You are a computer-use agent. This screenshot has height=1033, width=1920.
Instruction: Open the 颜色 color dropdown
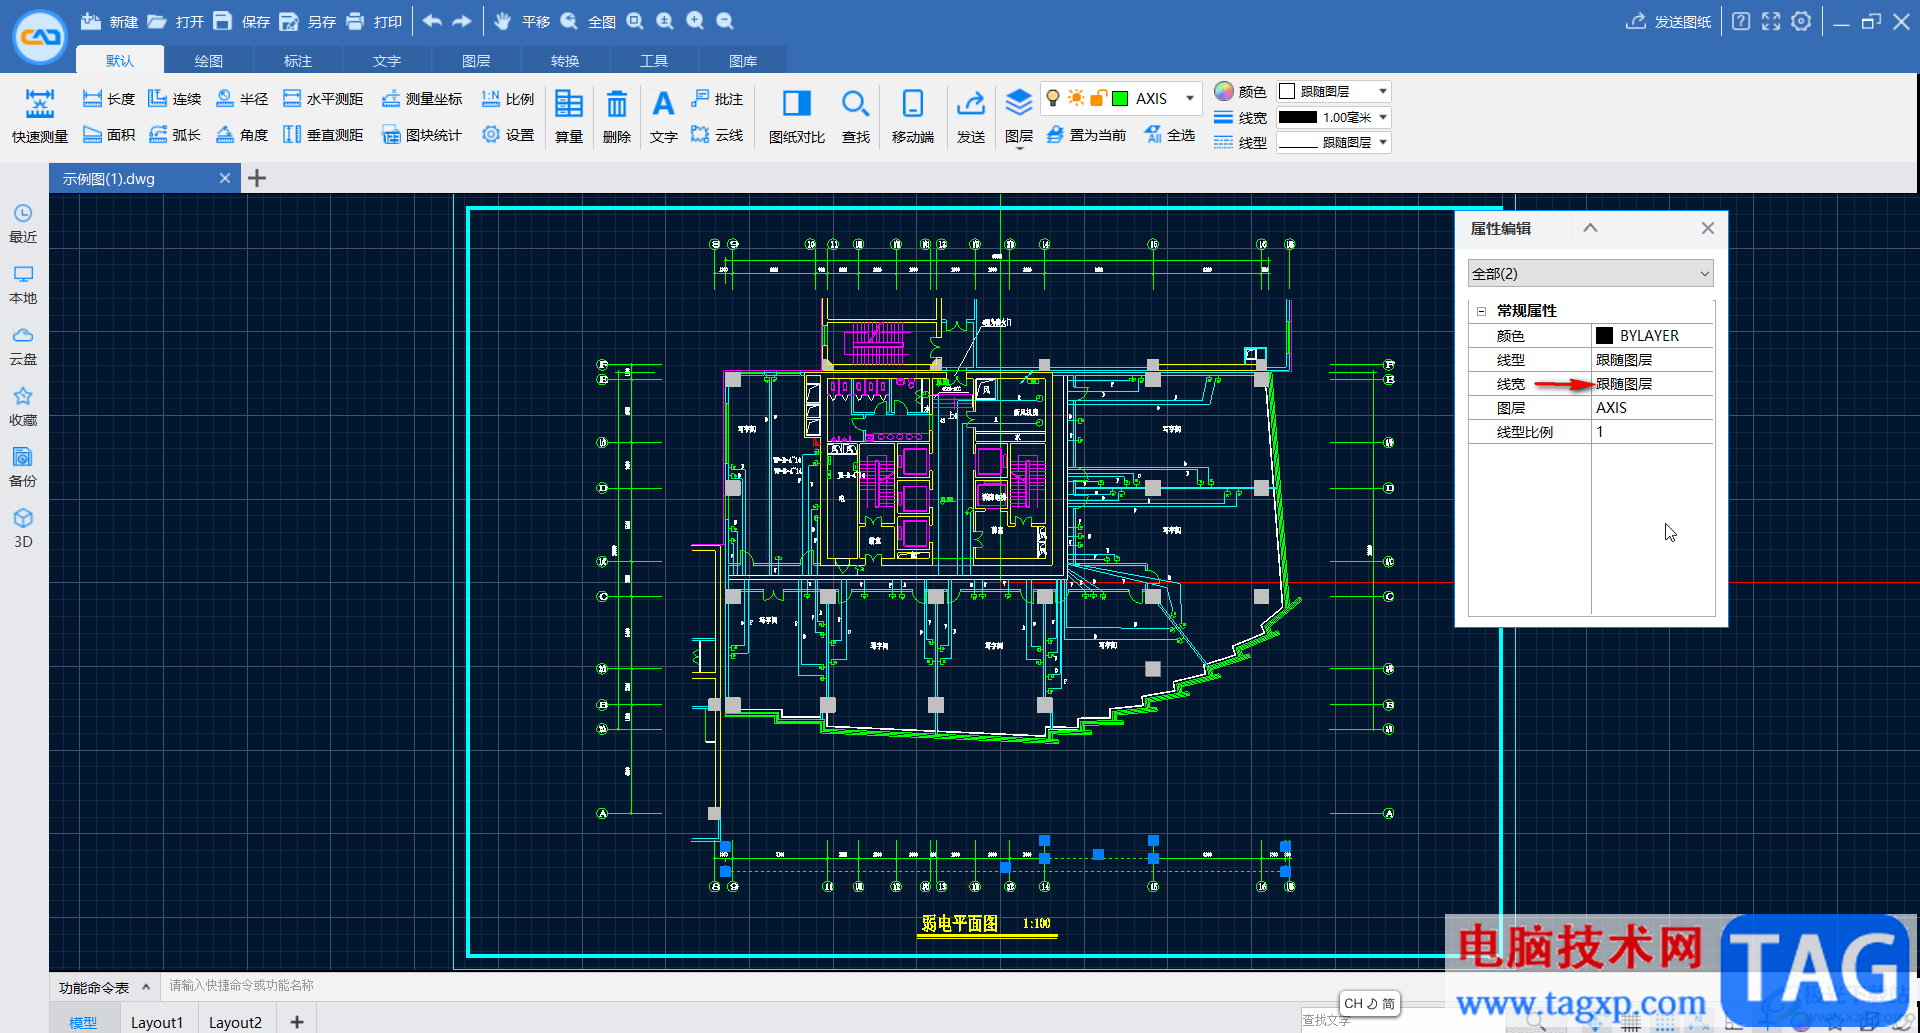[1334, 91]
